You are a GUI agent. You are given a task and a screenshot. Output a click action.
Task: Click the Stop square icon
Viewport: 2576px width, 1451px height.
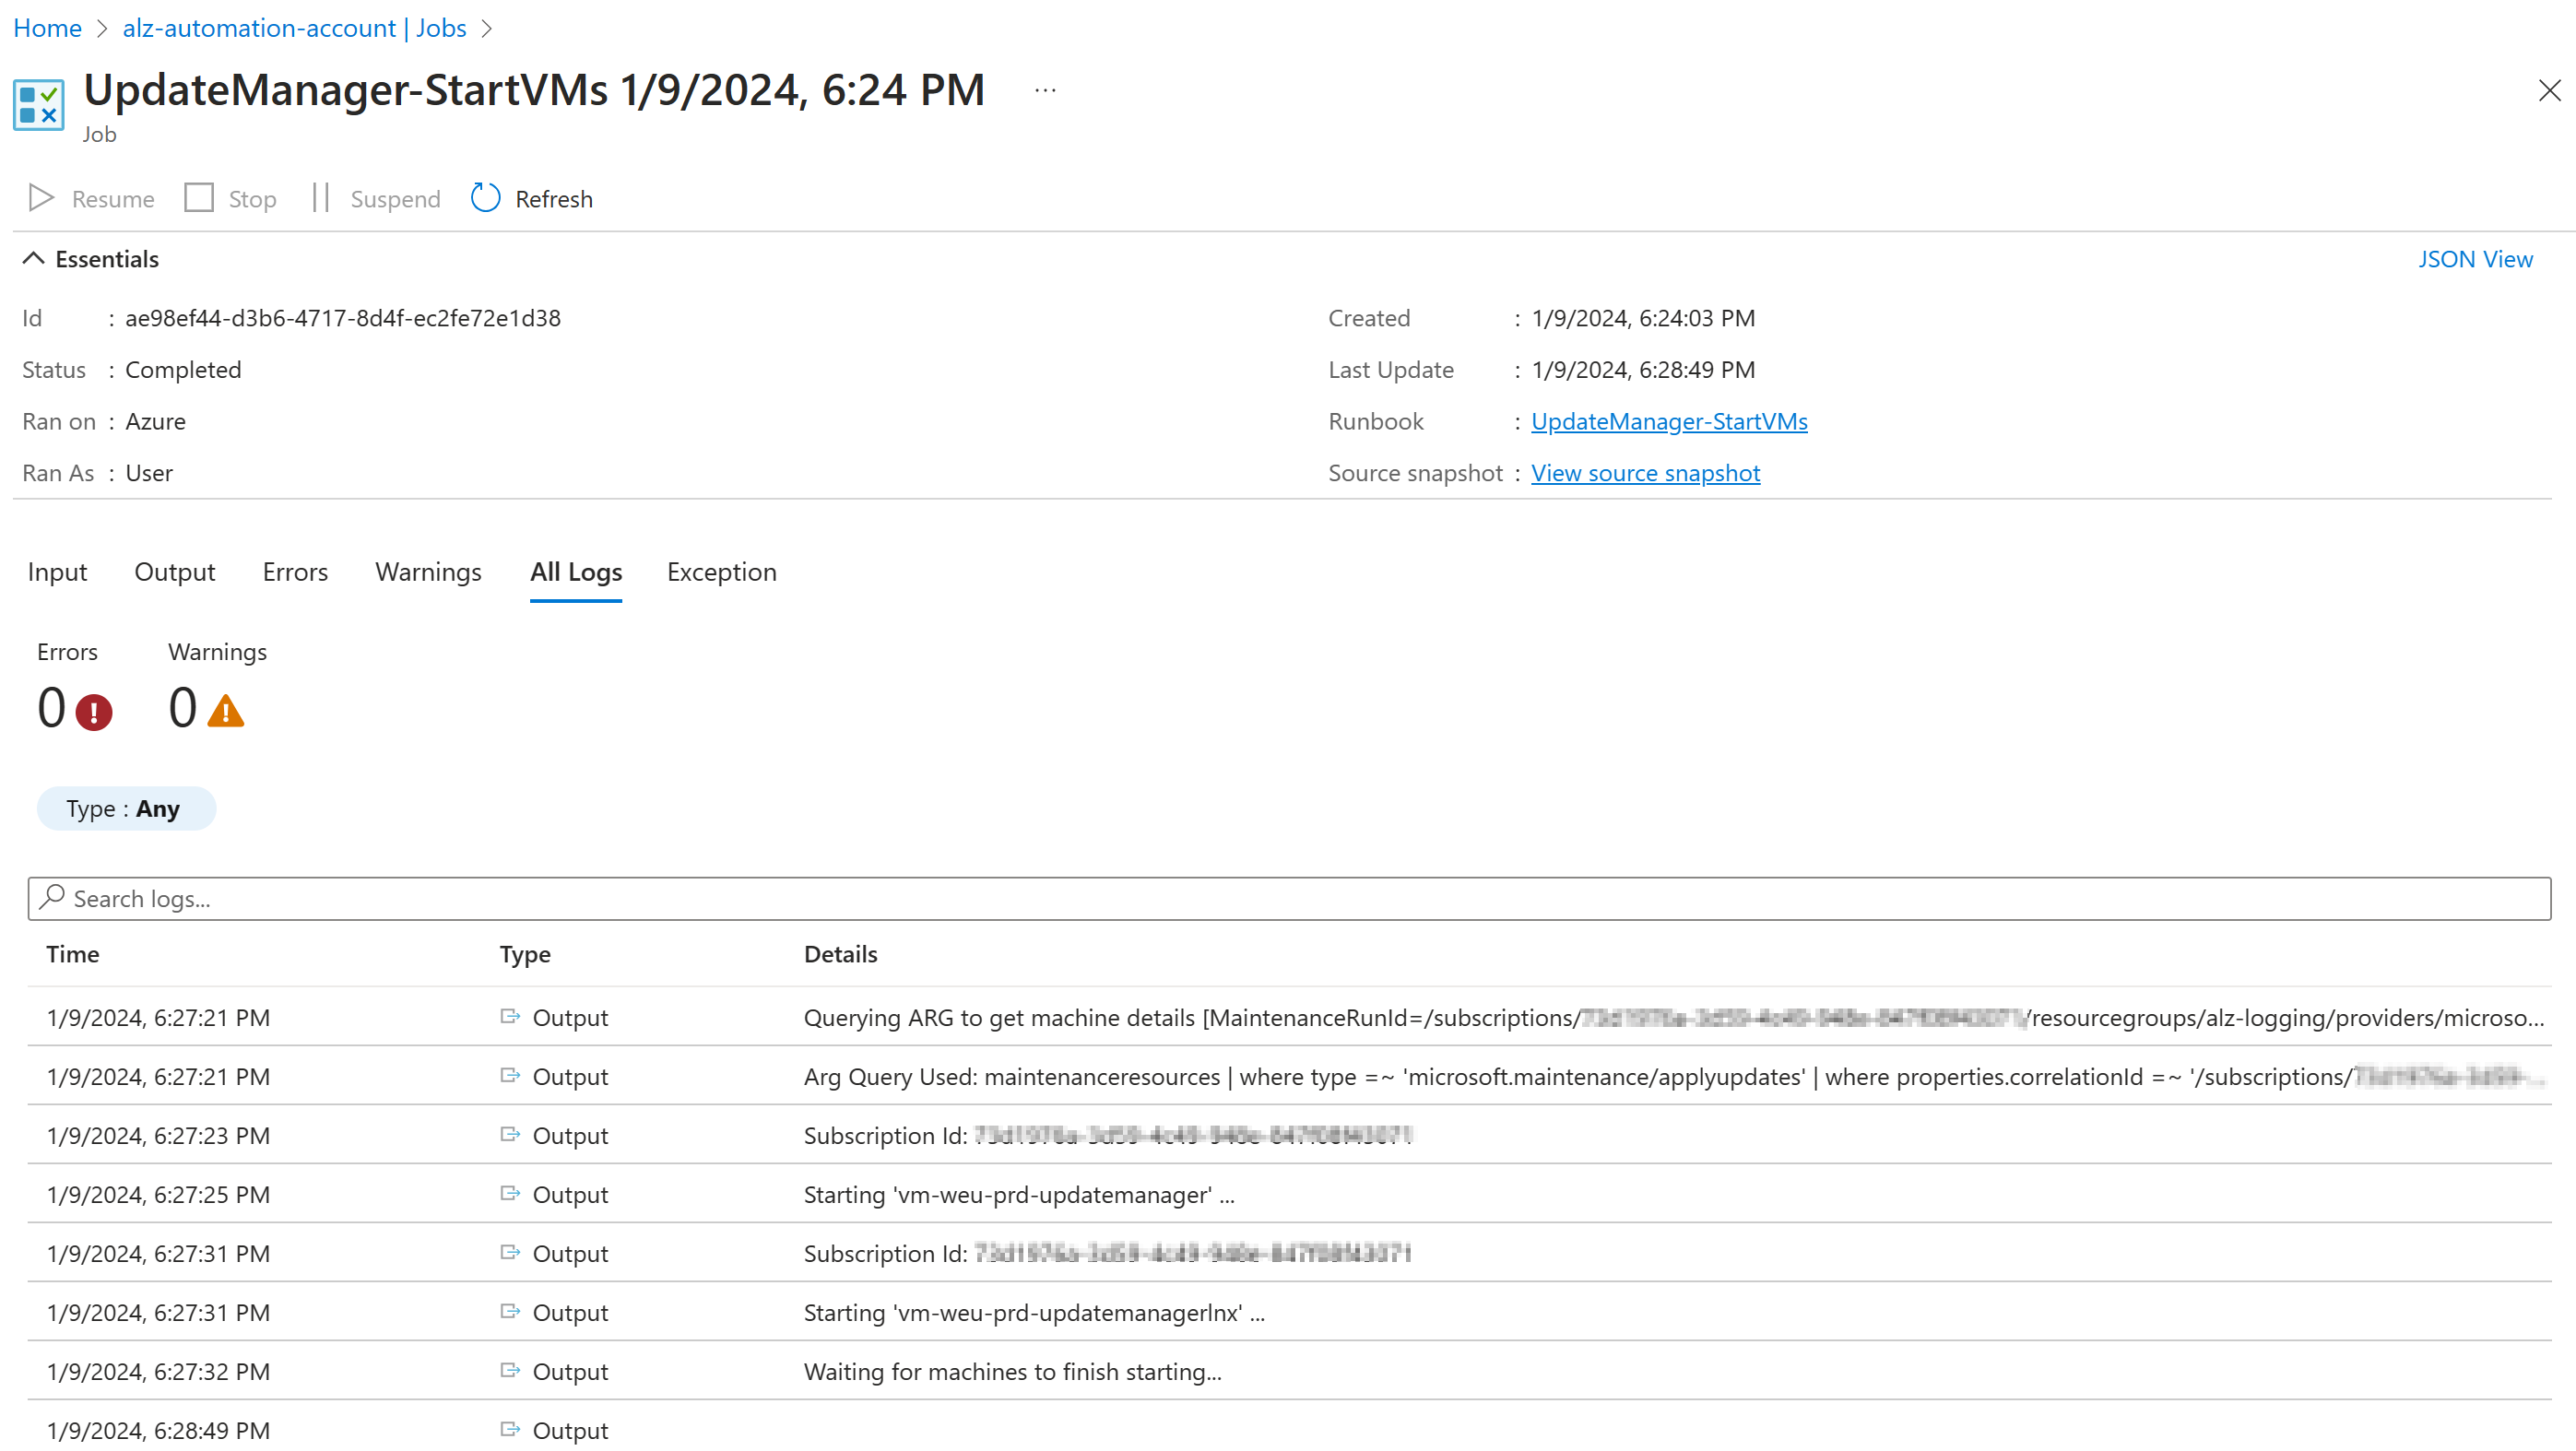tap(199, 198)
